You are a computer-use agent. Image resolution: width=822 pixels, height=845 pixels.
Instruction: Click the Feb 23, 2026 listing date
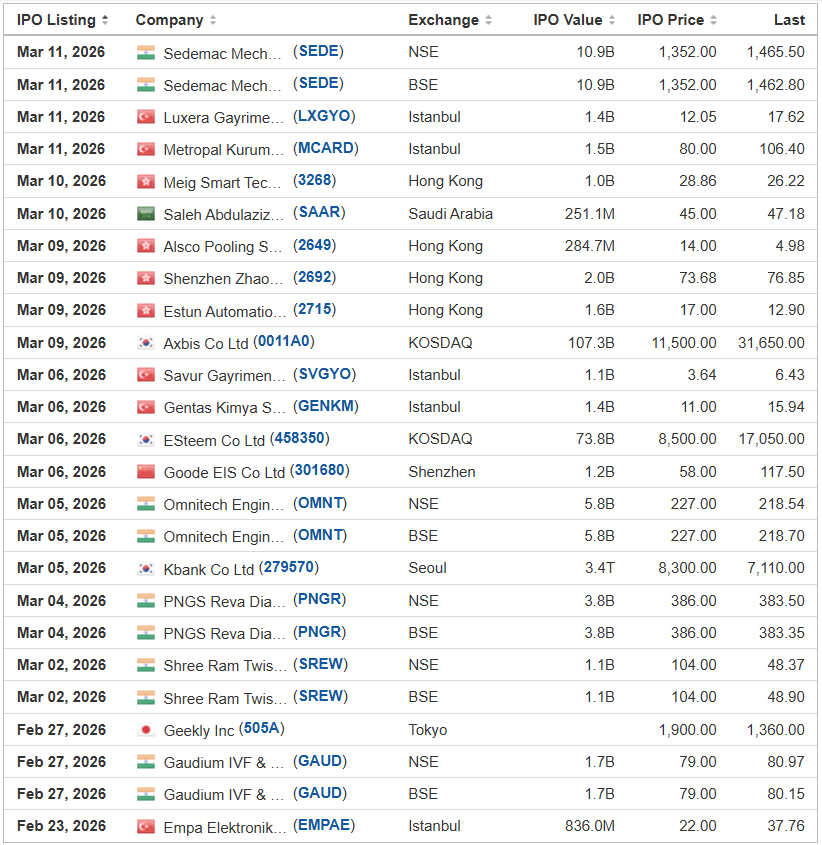(61, 826)
